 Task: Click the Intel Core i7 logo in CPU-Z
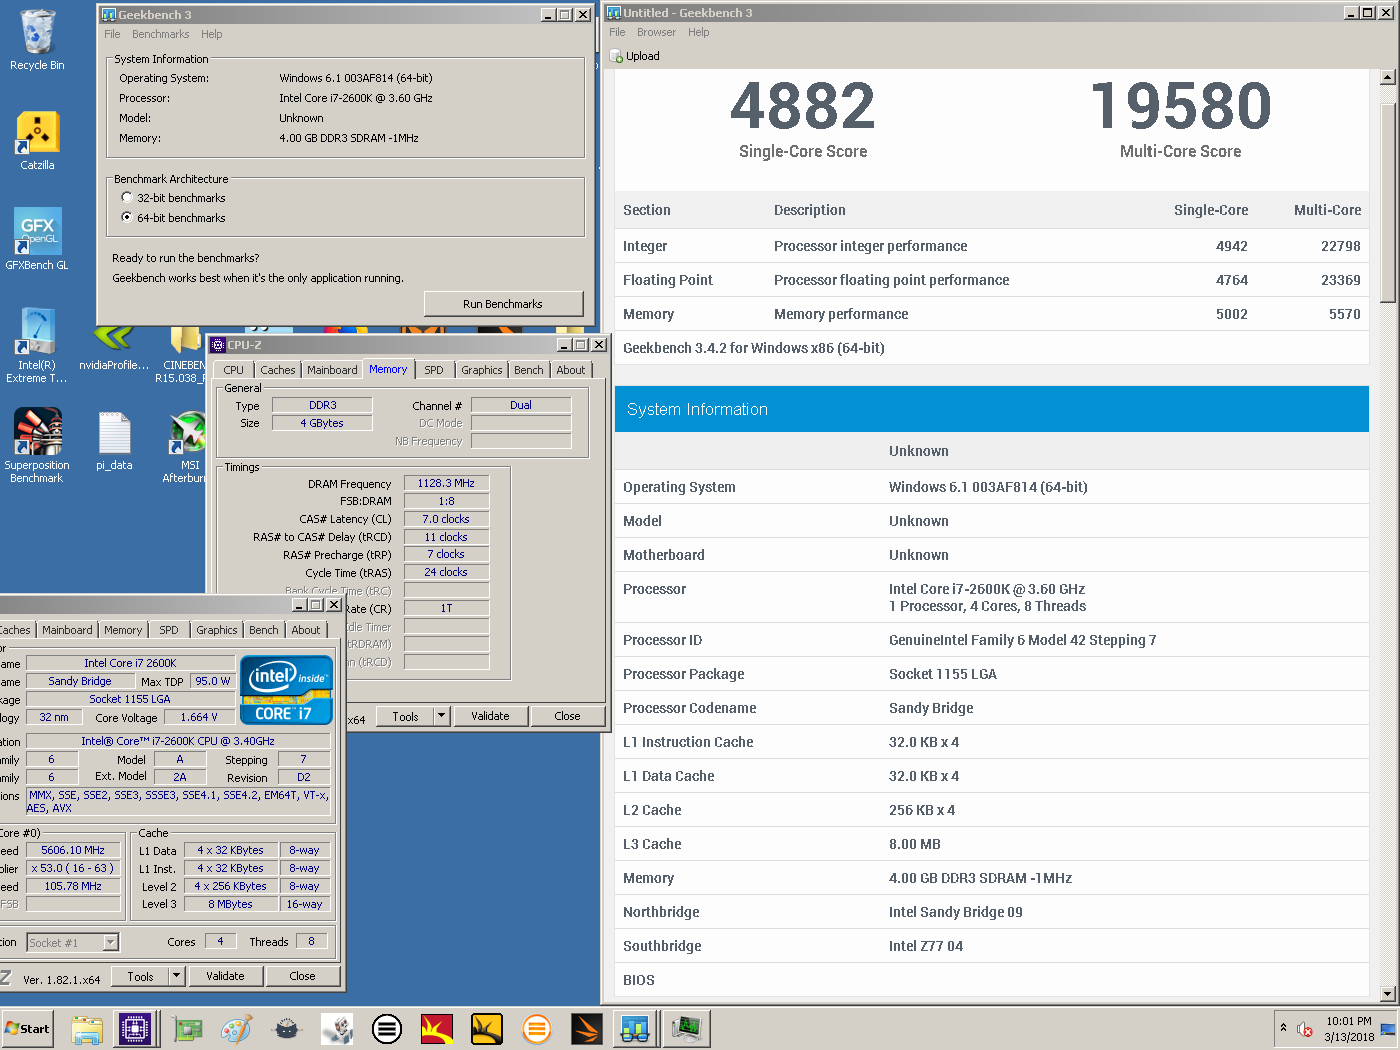tap(286, 690)
